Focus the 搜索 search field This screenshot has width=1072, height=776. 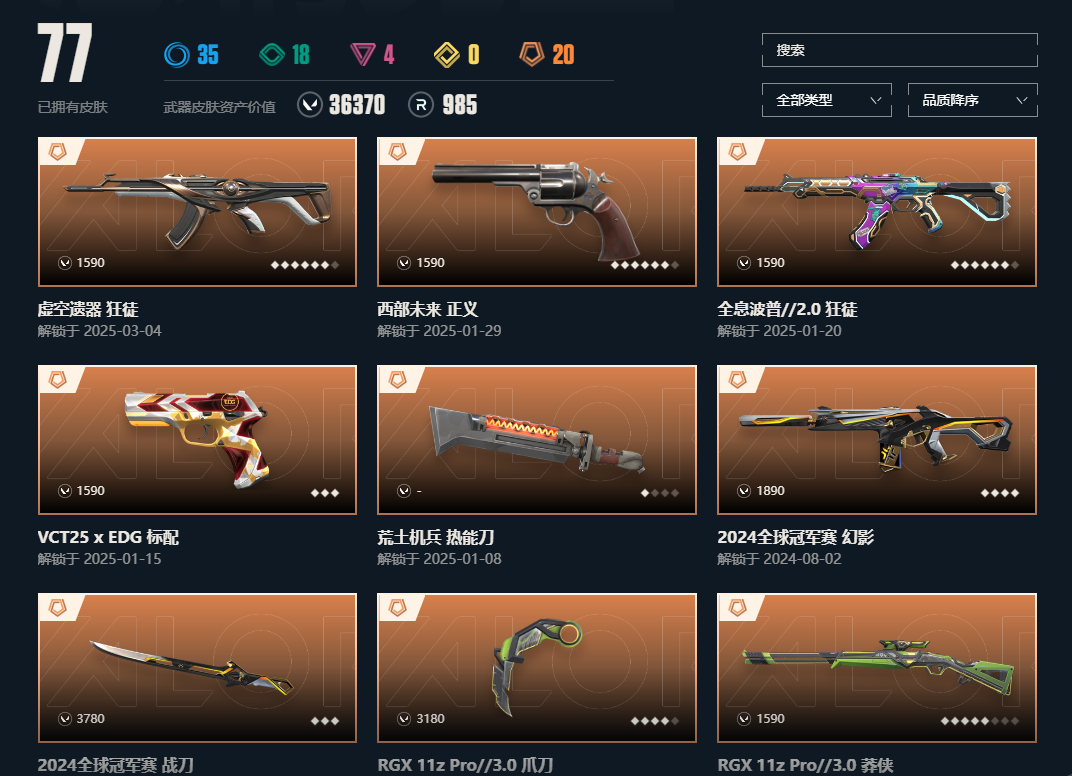pos(900,50)
